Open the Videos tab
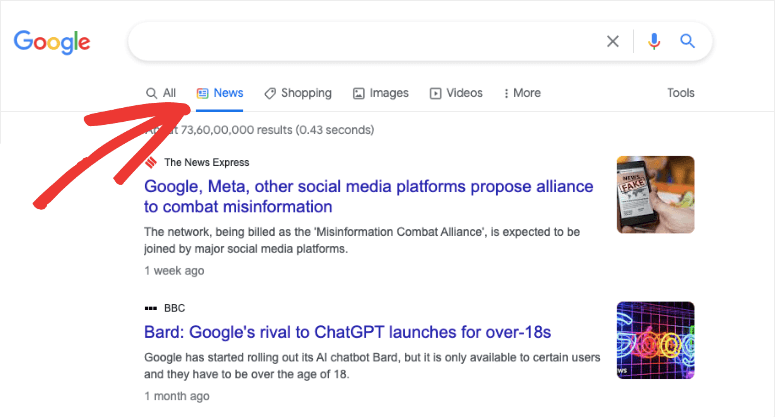 [x=456, y=93]
